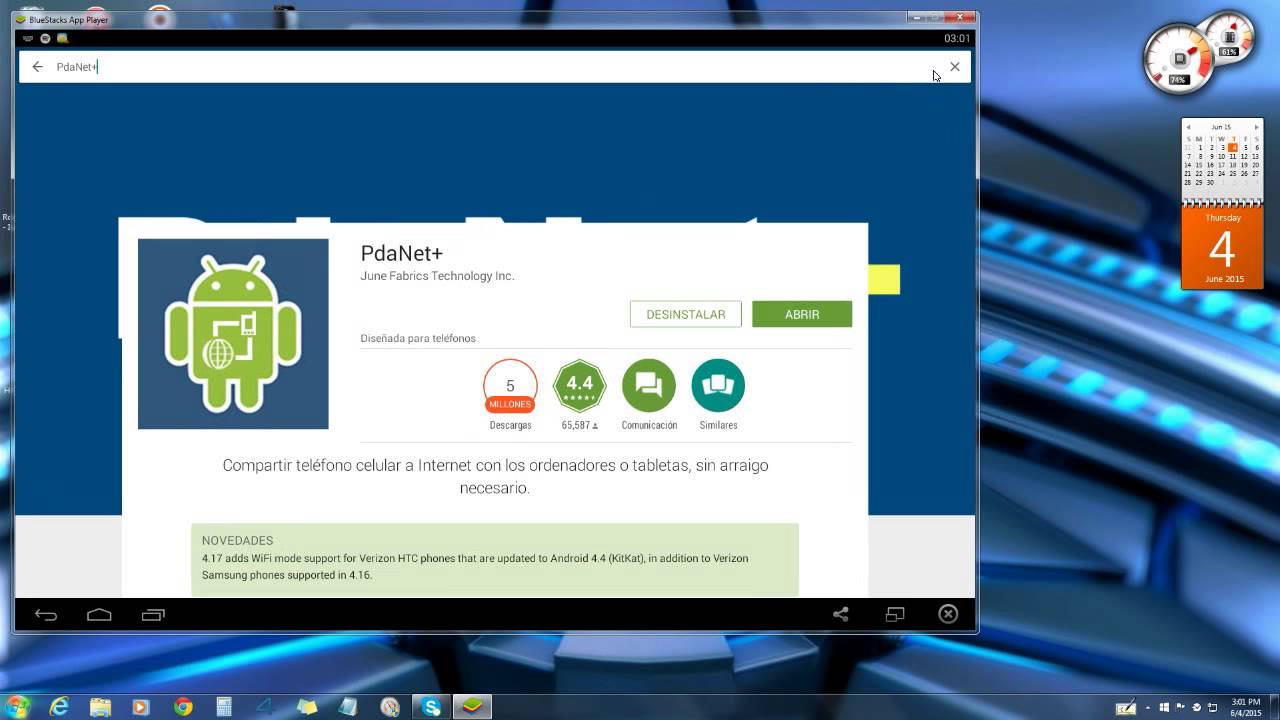Open the PdaNet+ app icon image
This screenshot has width=1280, height=720.
233,334
